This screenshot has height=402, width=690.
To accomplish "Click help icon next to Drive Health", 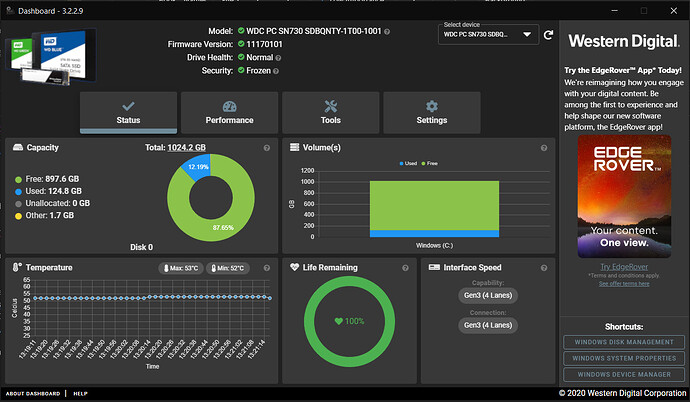I will (278, 58).
